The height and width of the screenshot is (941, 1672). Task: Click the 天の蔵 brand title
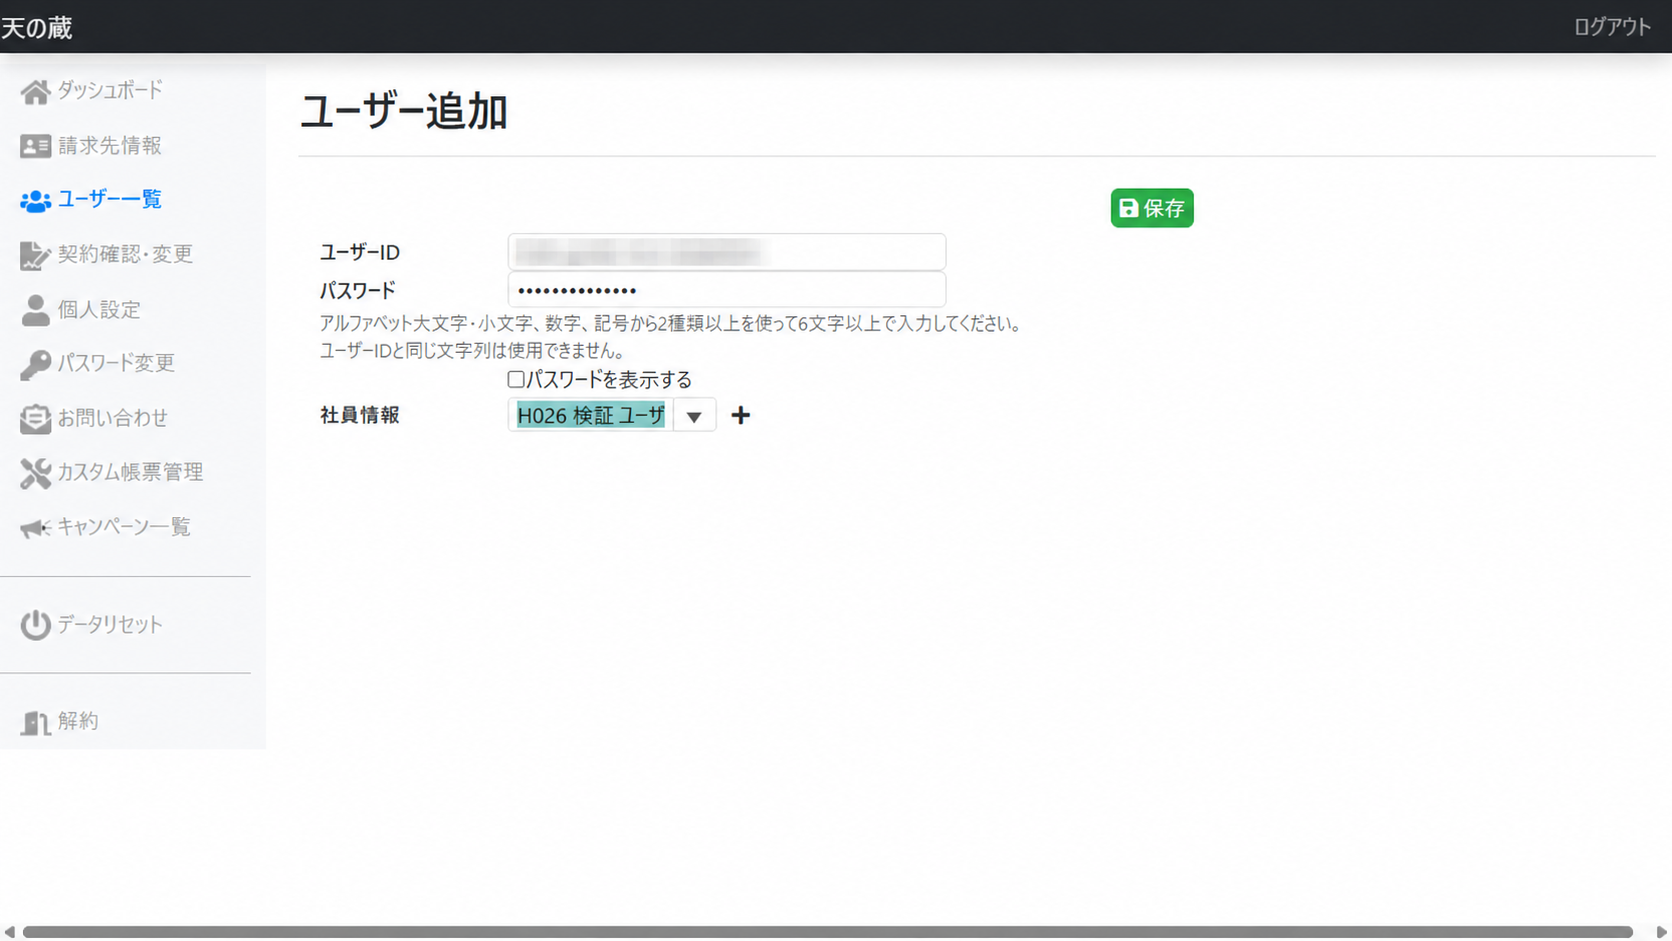pyautogui.click(x=36, y=28)
